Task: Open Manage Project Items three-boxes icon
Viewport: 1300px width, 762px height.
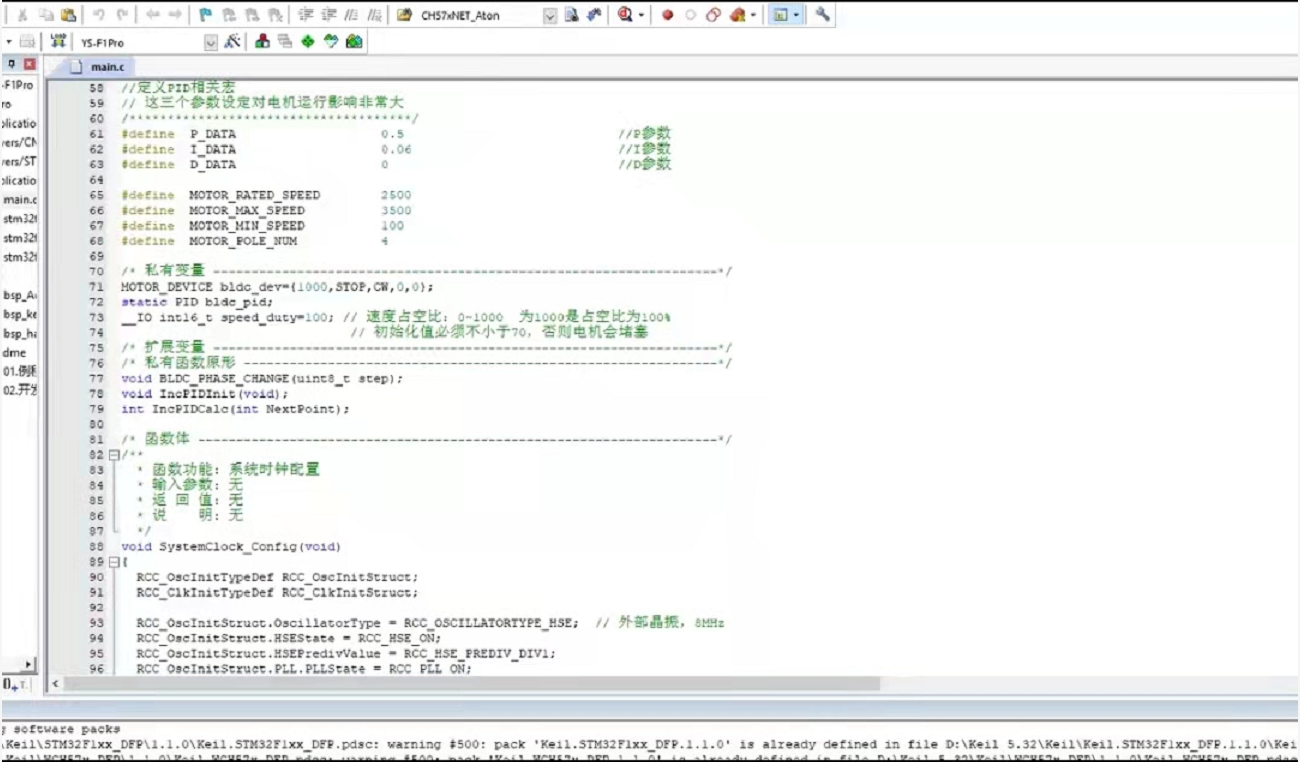Action: pyautogui.click(x=262, y=42)
